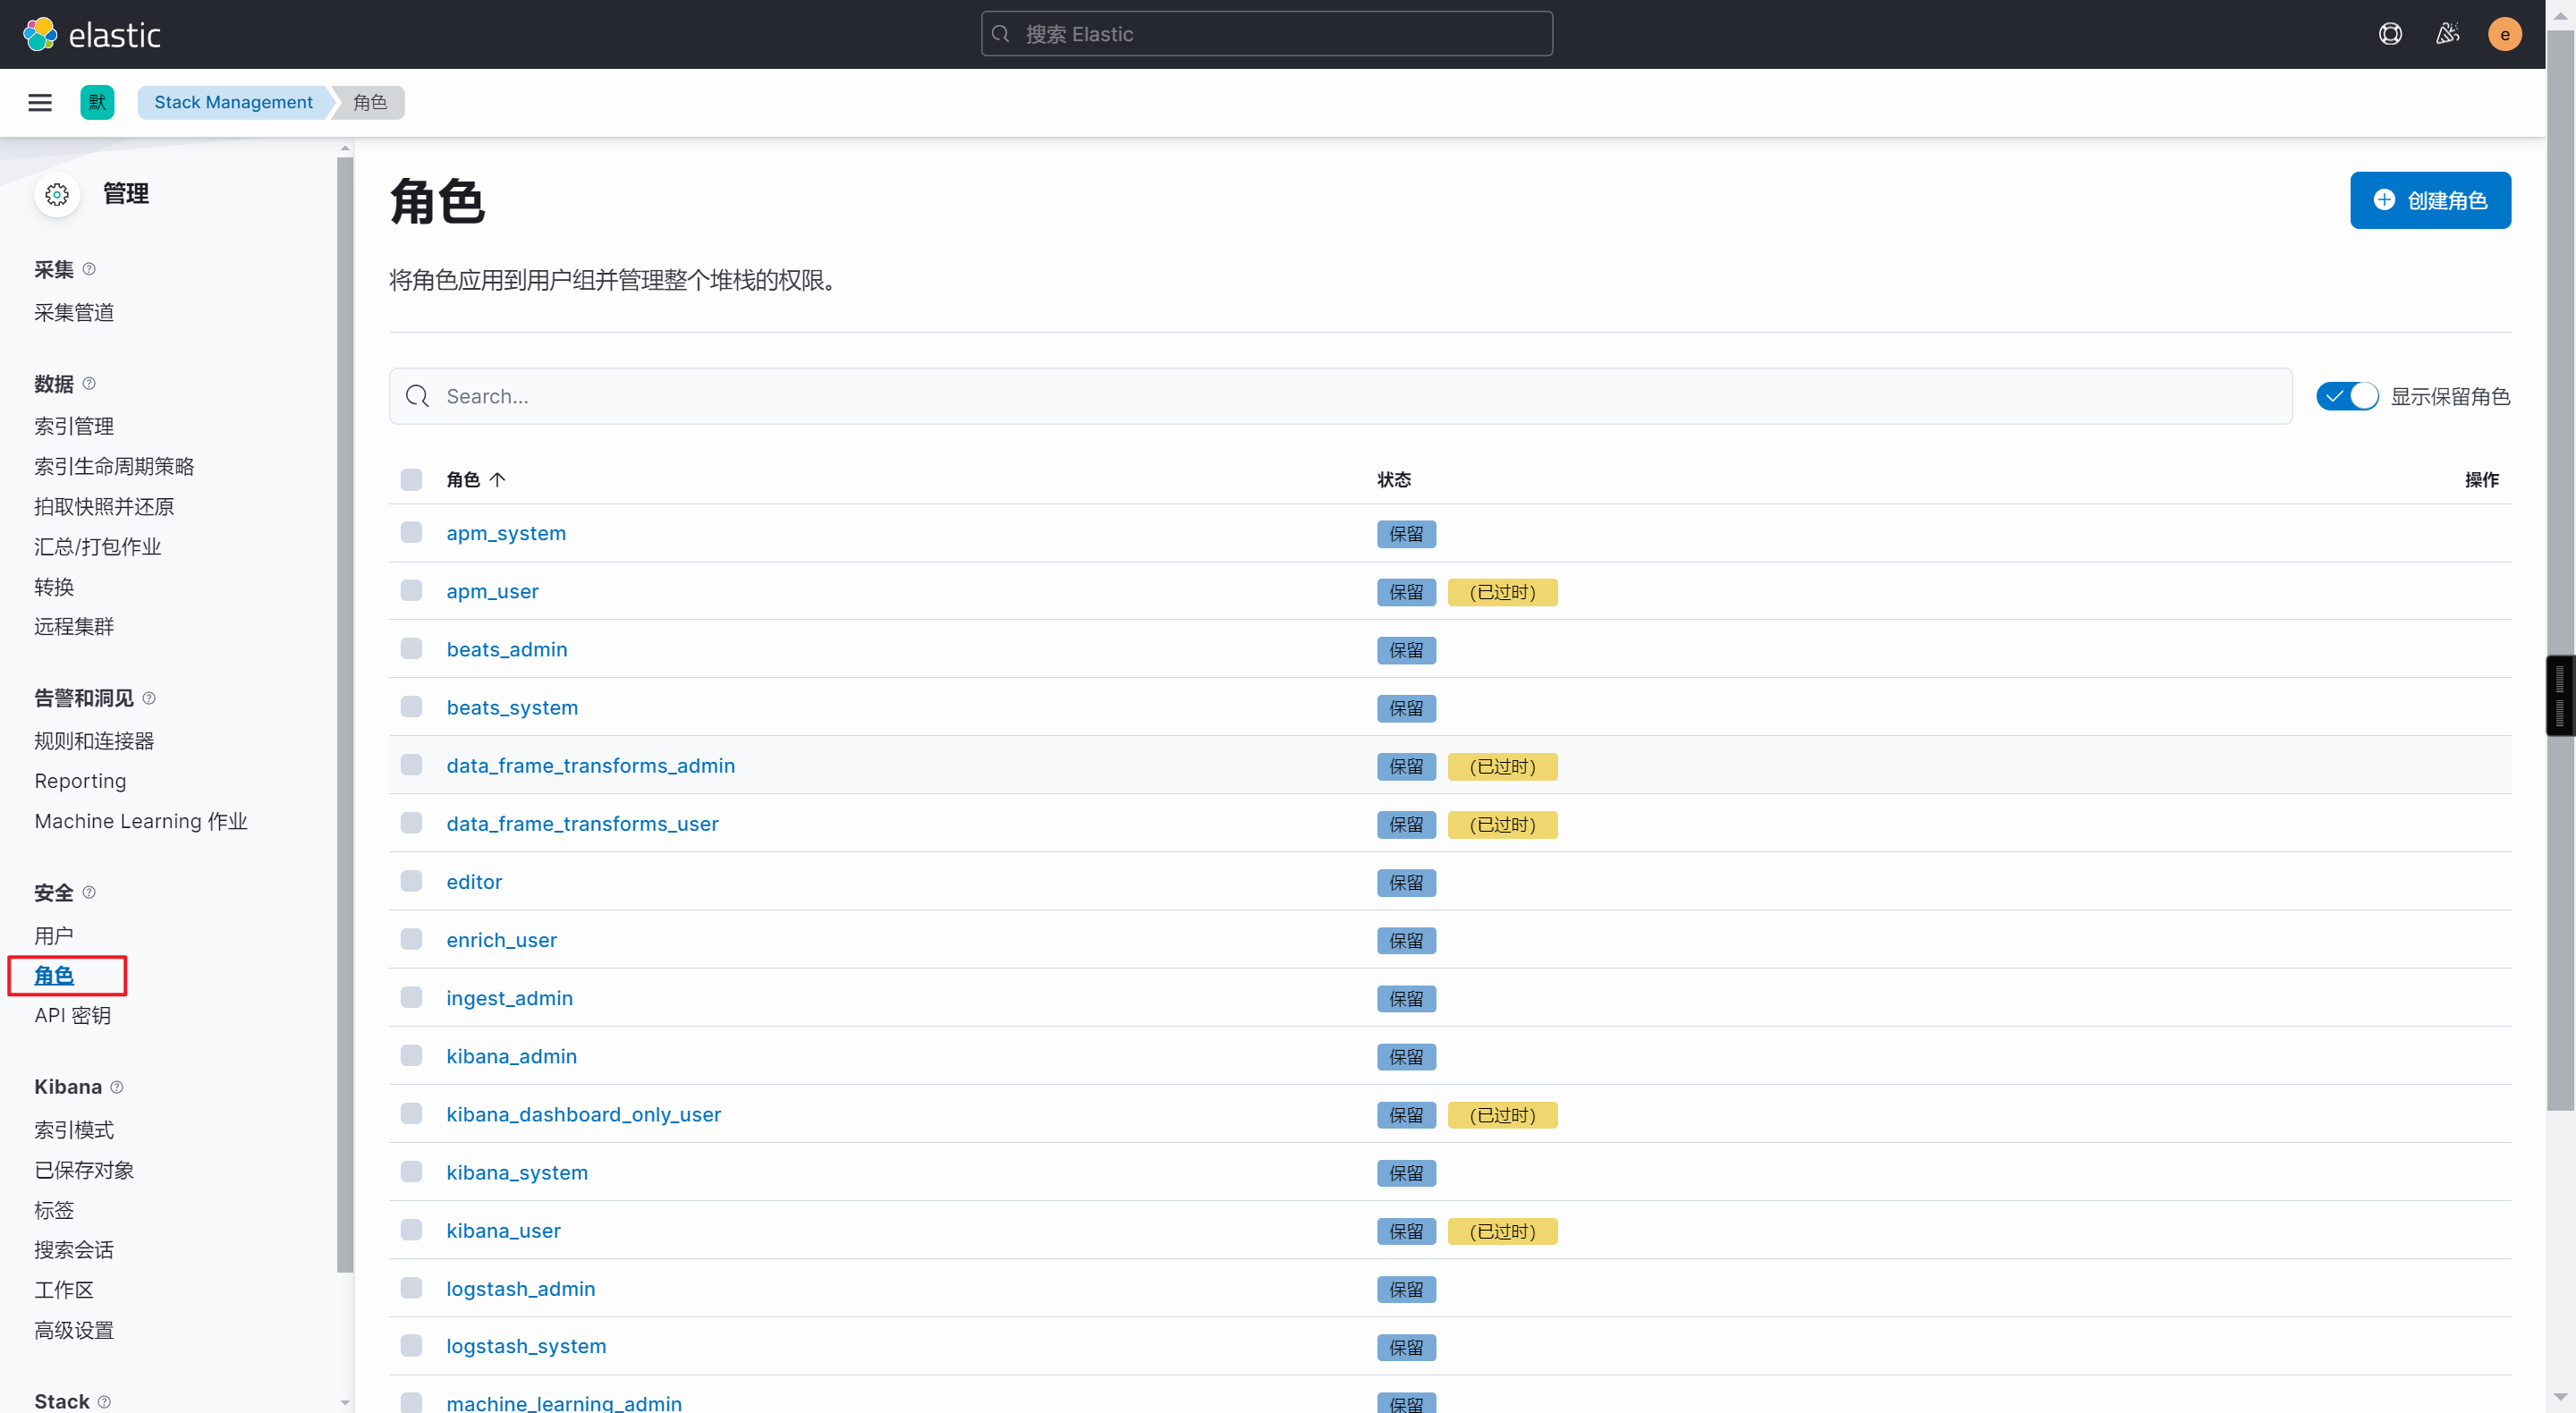The width and height of the screenshot is (2576, 1413).
Task: Click the 保留 badge on kibana_user row
Action: pyautogui.click(x=1406, y=1231)
